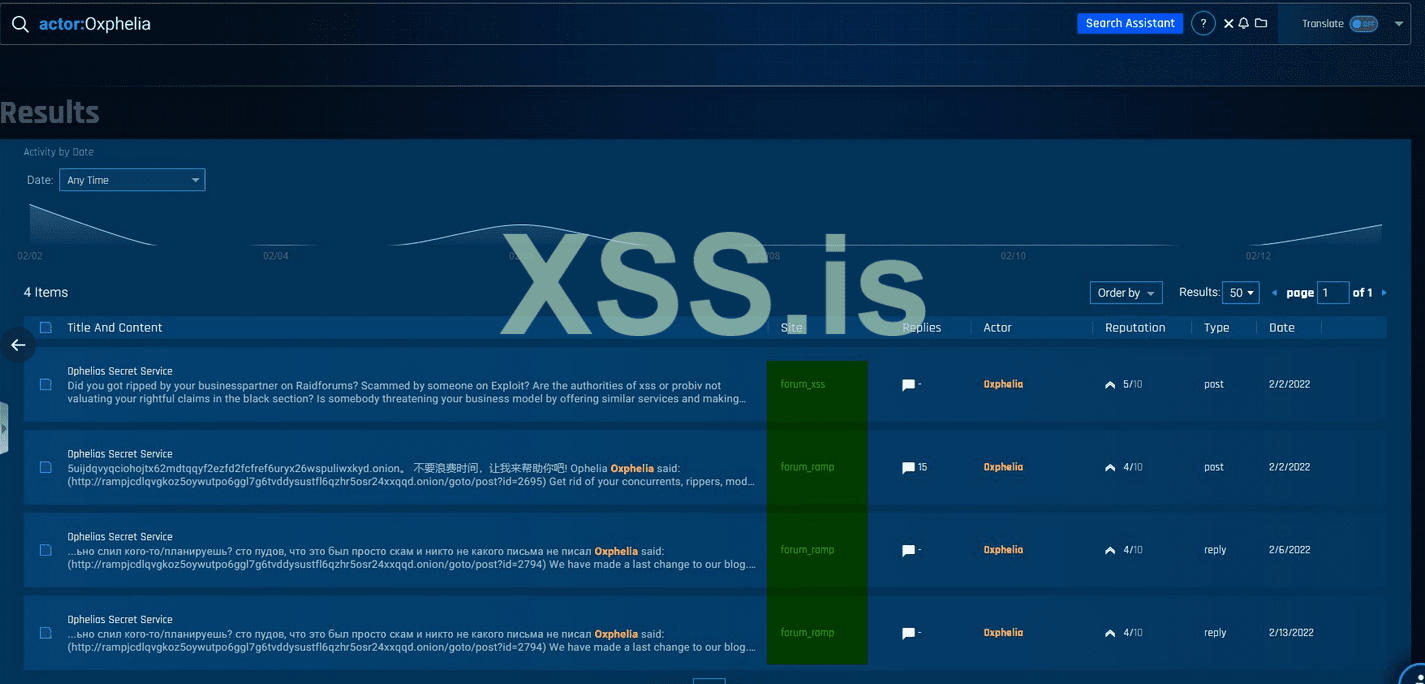
Task: Open the Order by dropdown
Action: (x=1126, y=293)
